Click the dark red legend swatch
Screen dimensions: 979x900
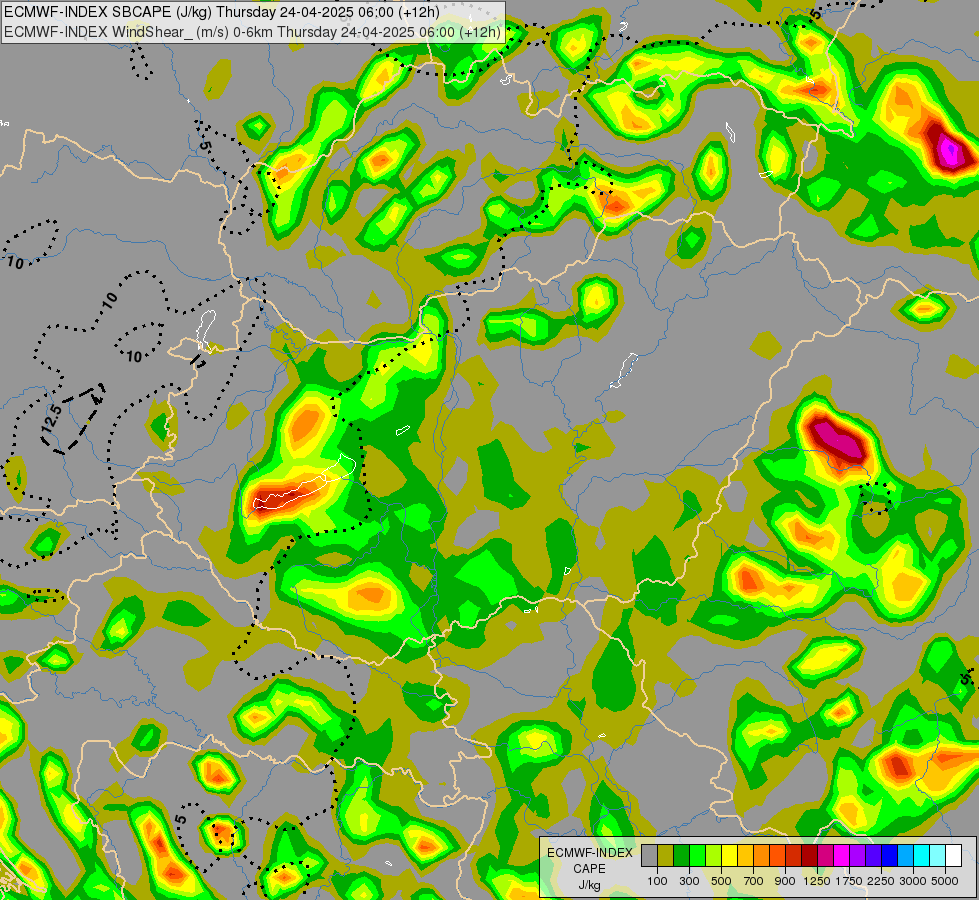click(809, 856)
